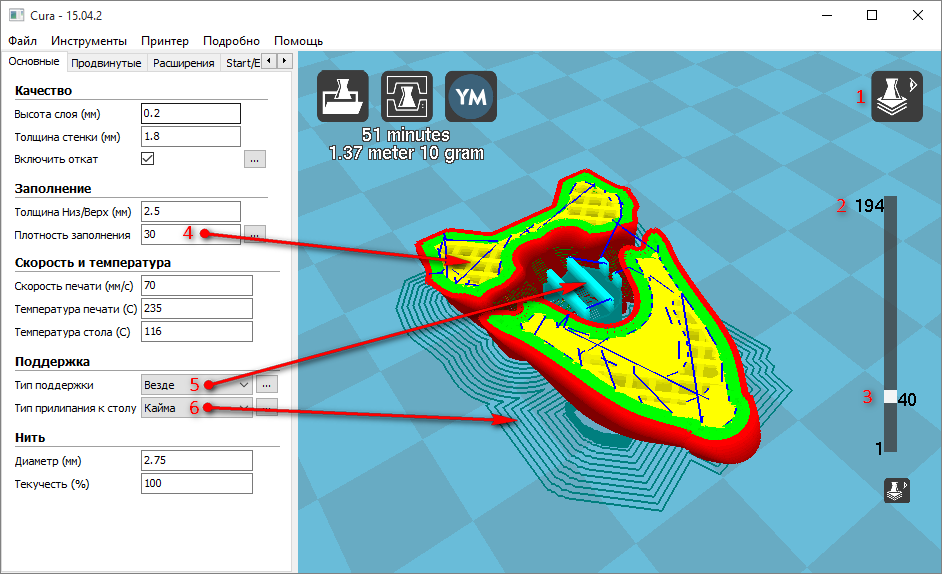
Task: Click the YM share button
Action: click(x=470, y=97)
